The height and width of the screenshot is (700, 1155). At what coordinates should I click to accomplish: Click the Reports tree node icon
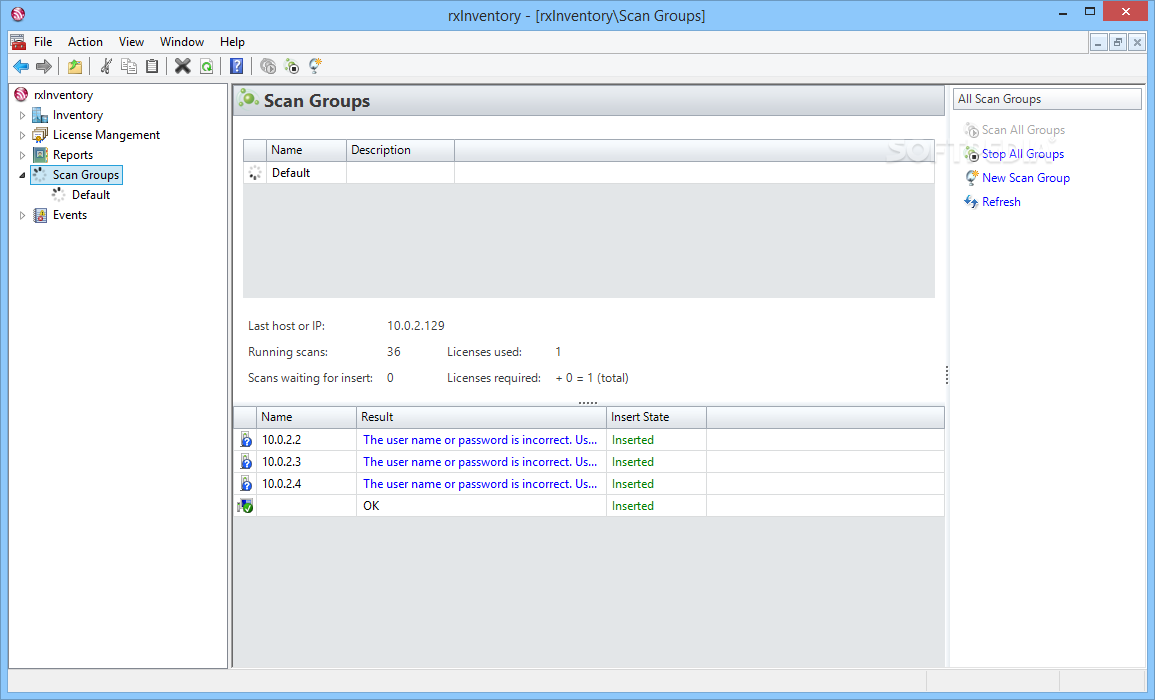(41, 155)
